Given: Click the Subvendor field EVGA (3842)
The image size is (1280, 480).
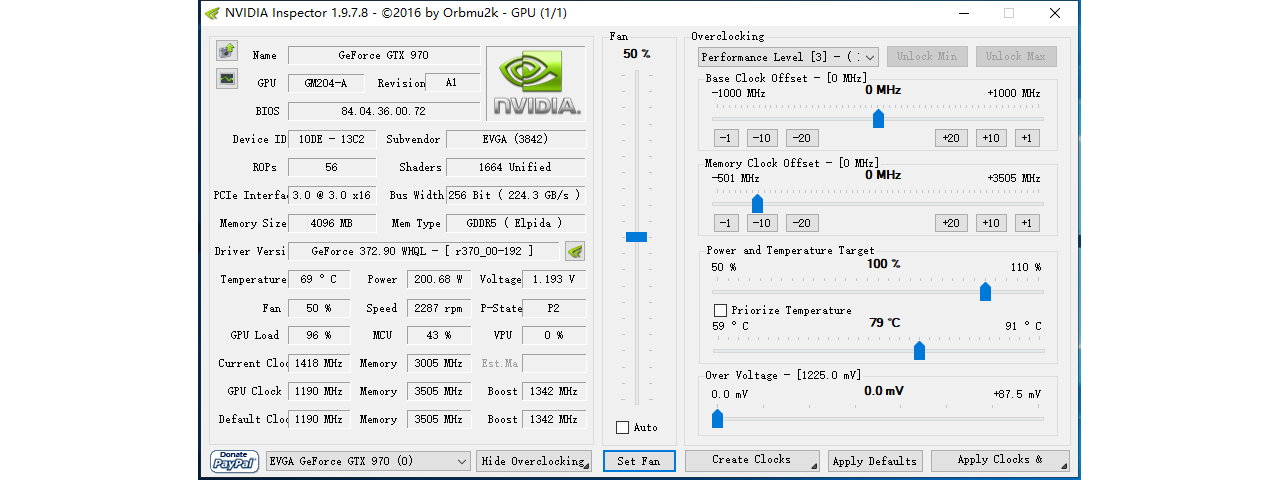Looking at the screenshot, I should [x=516, y=139].
